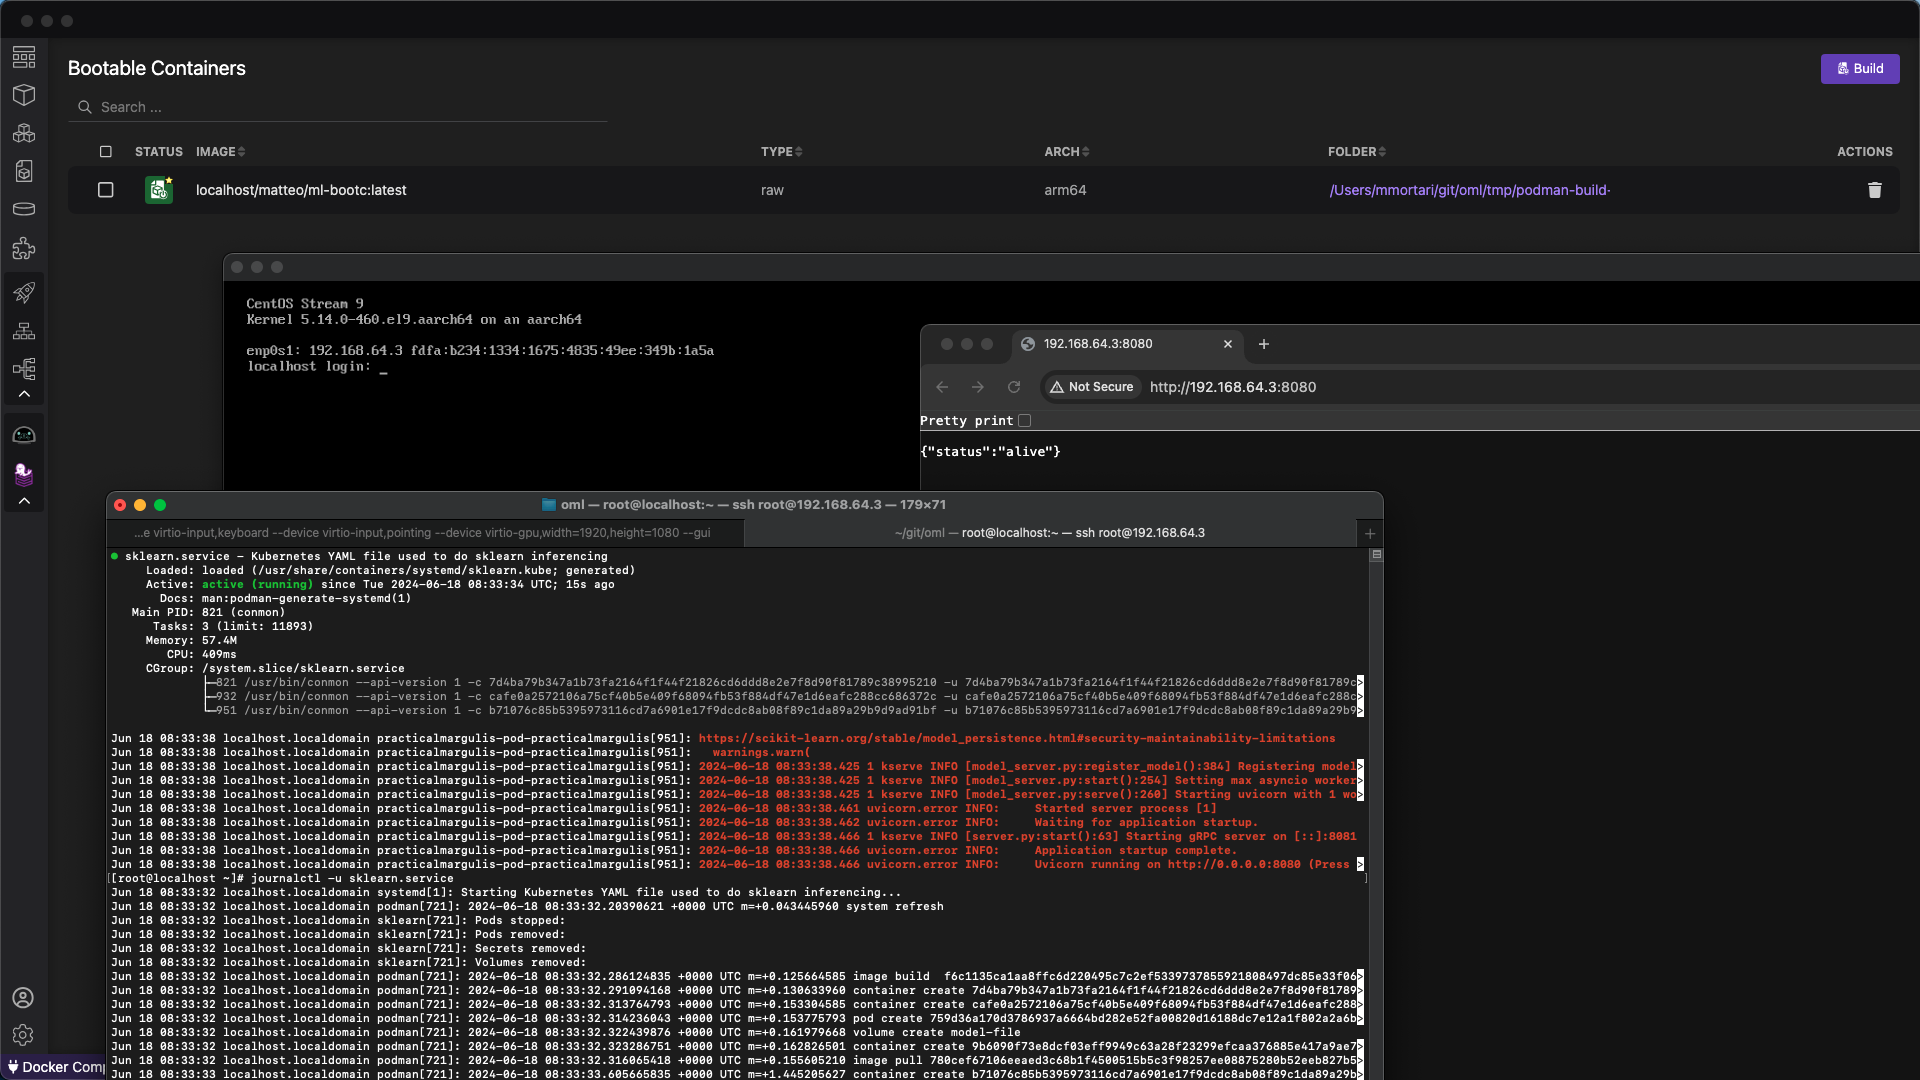Switch to the ~/git/oml ssh terminal tab
Viewport: 1920px width, 1080px height.
tap(1050, 533)
